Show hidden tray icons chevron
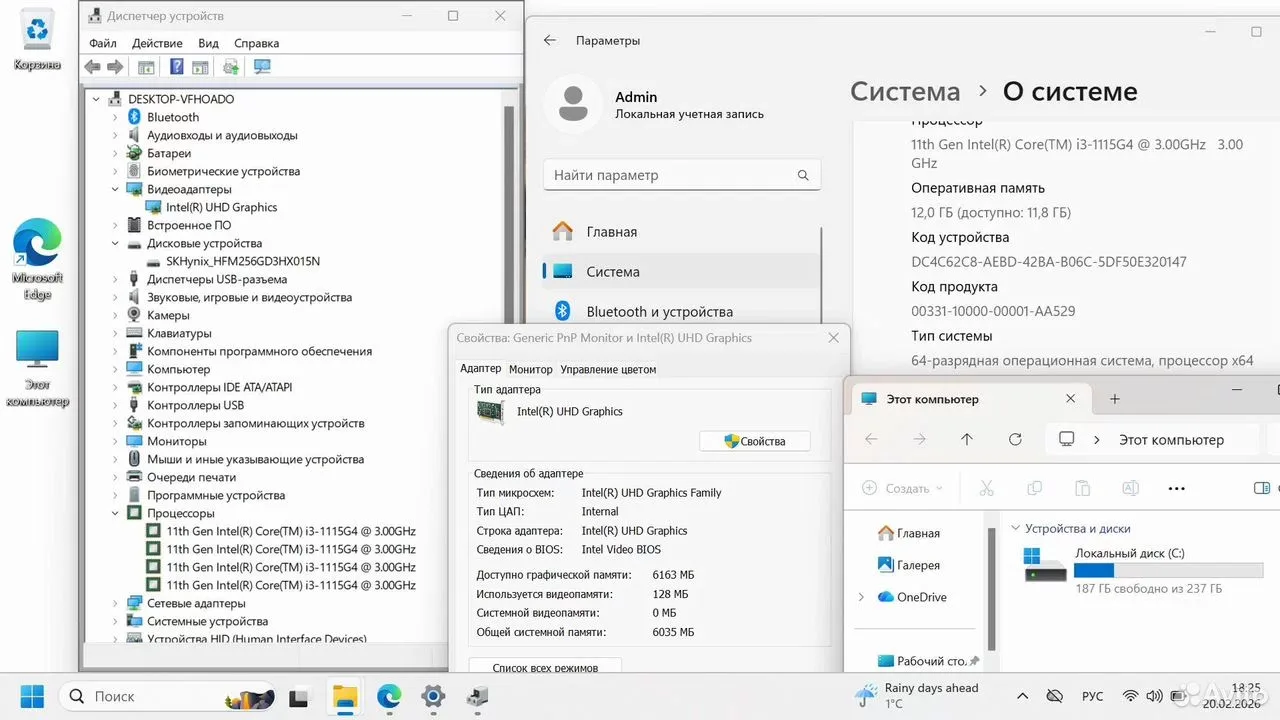This screenshot has height=720, width=1280. (x=1021, y=696)
